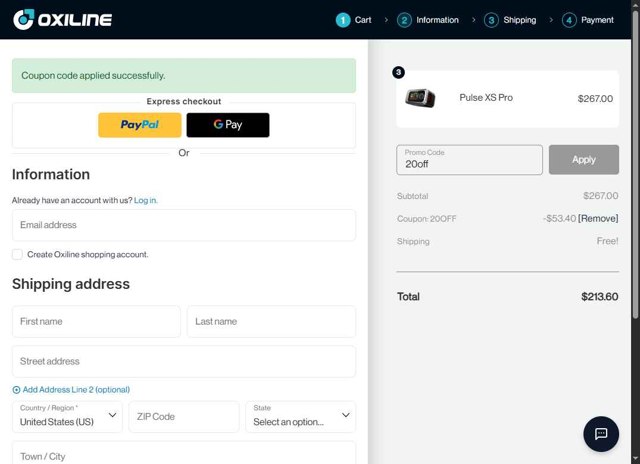
Task: Click the quantity badge on Pulse XS Pro
Action: (398, 72)
